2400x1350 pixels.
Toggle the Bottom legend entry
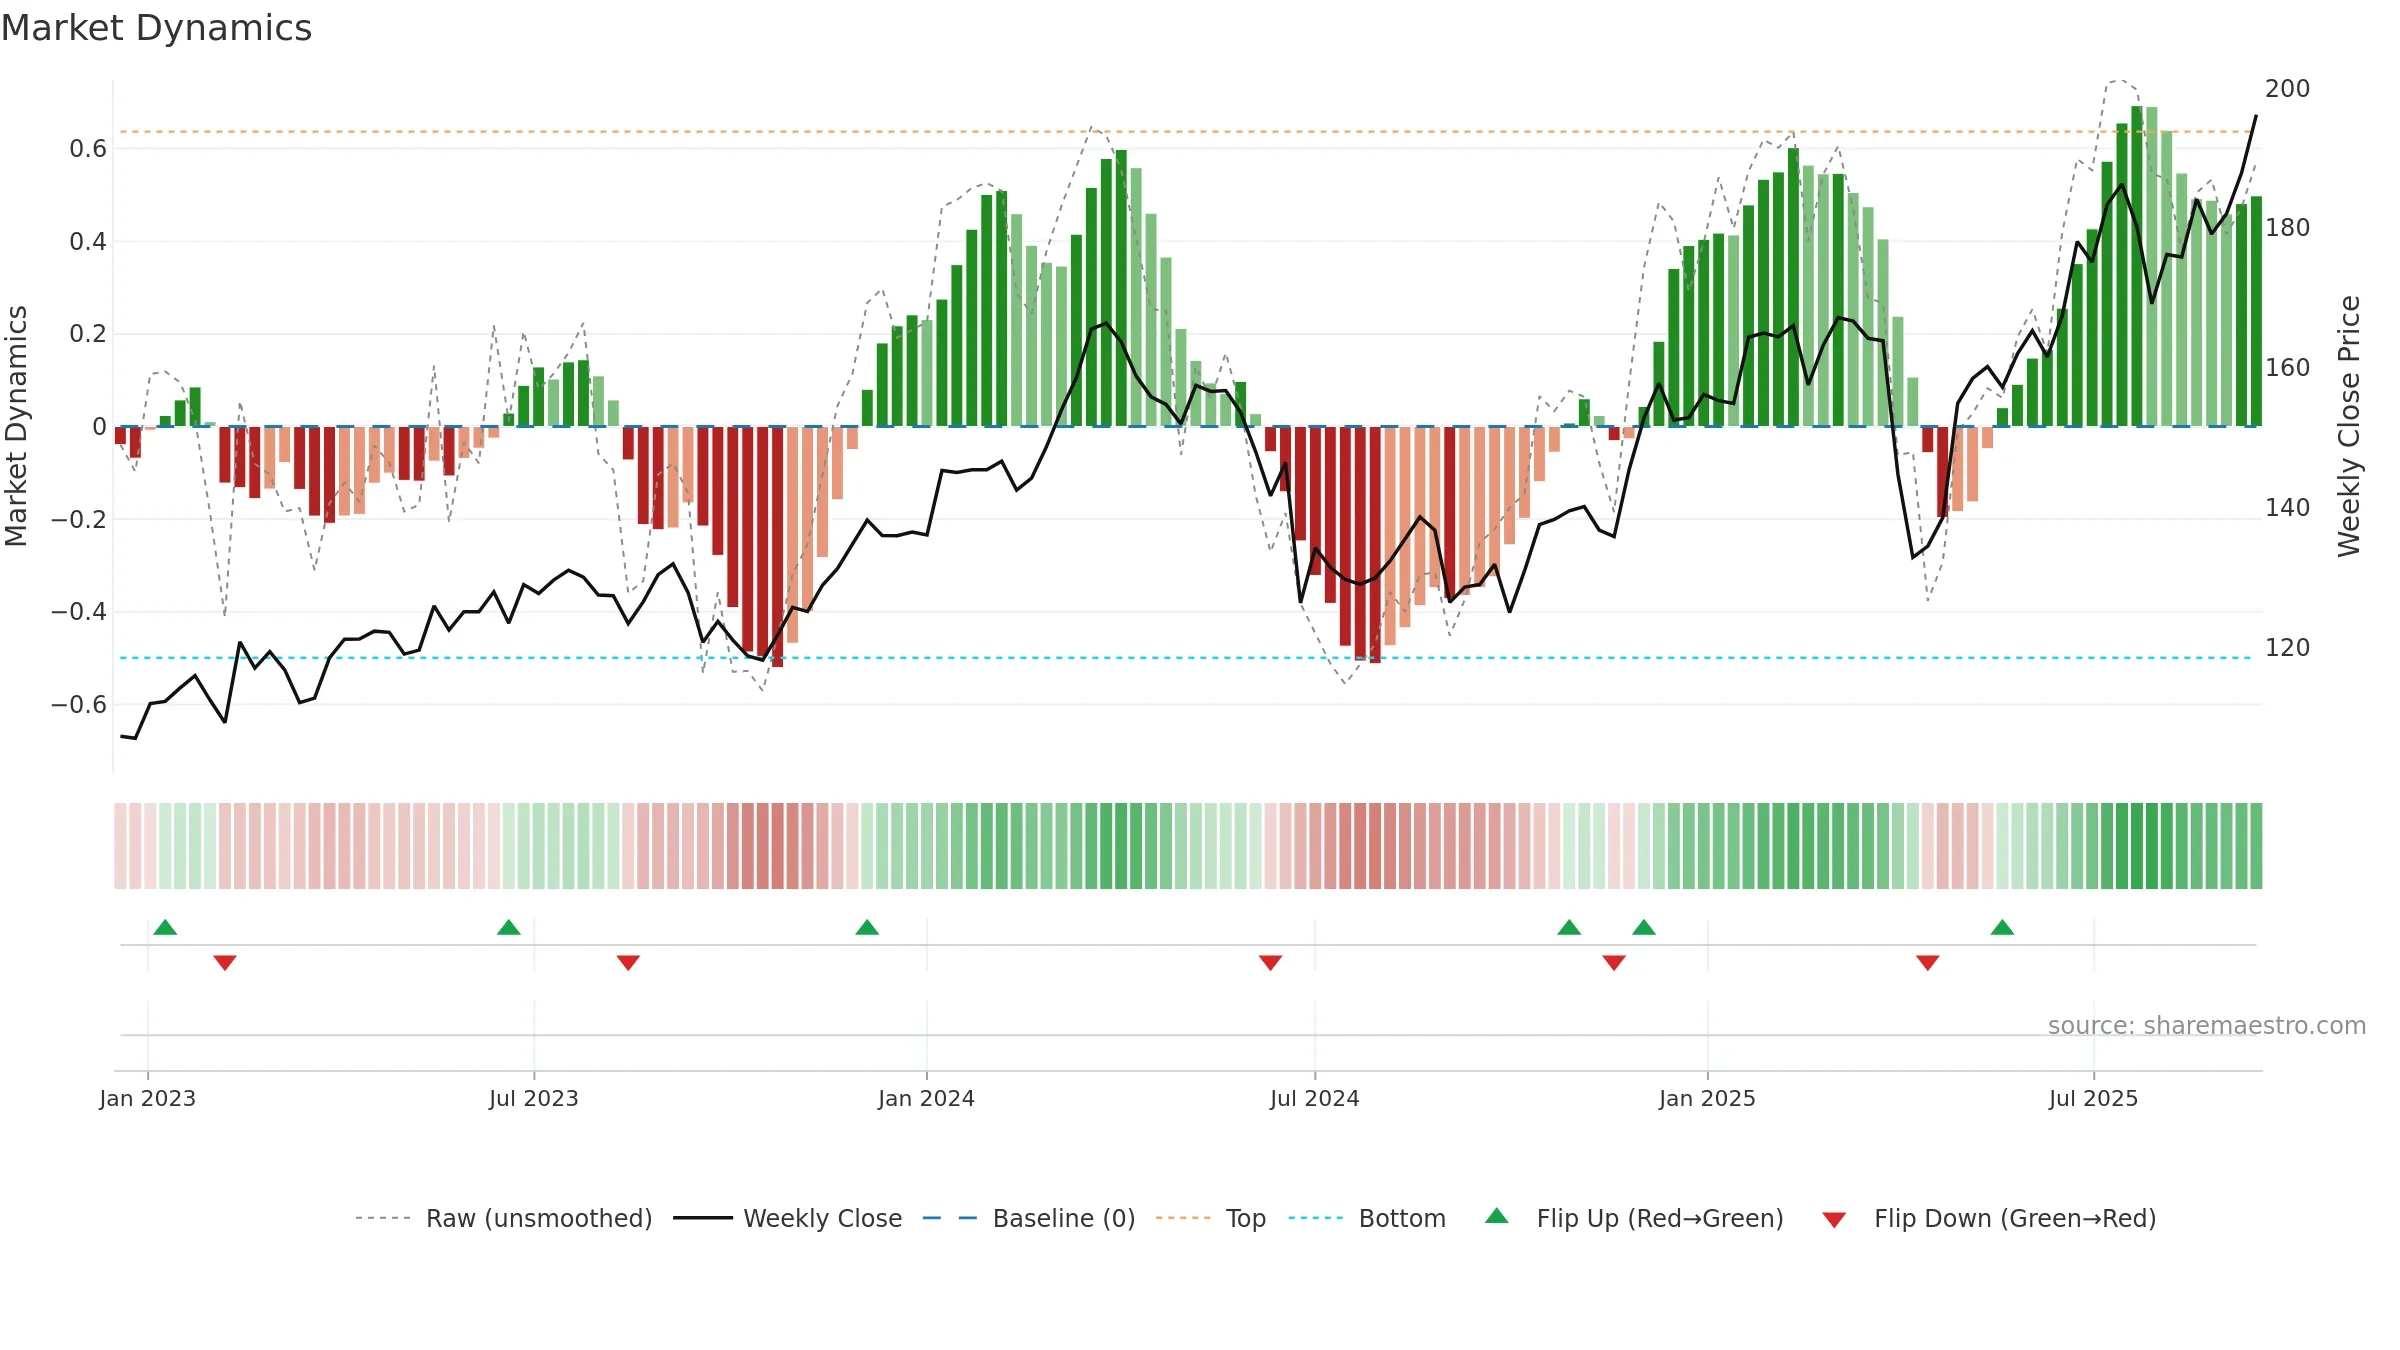coord(1367,1218)
